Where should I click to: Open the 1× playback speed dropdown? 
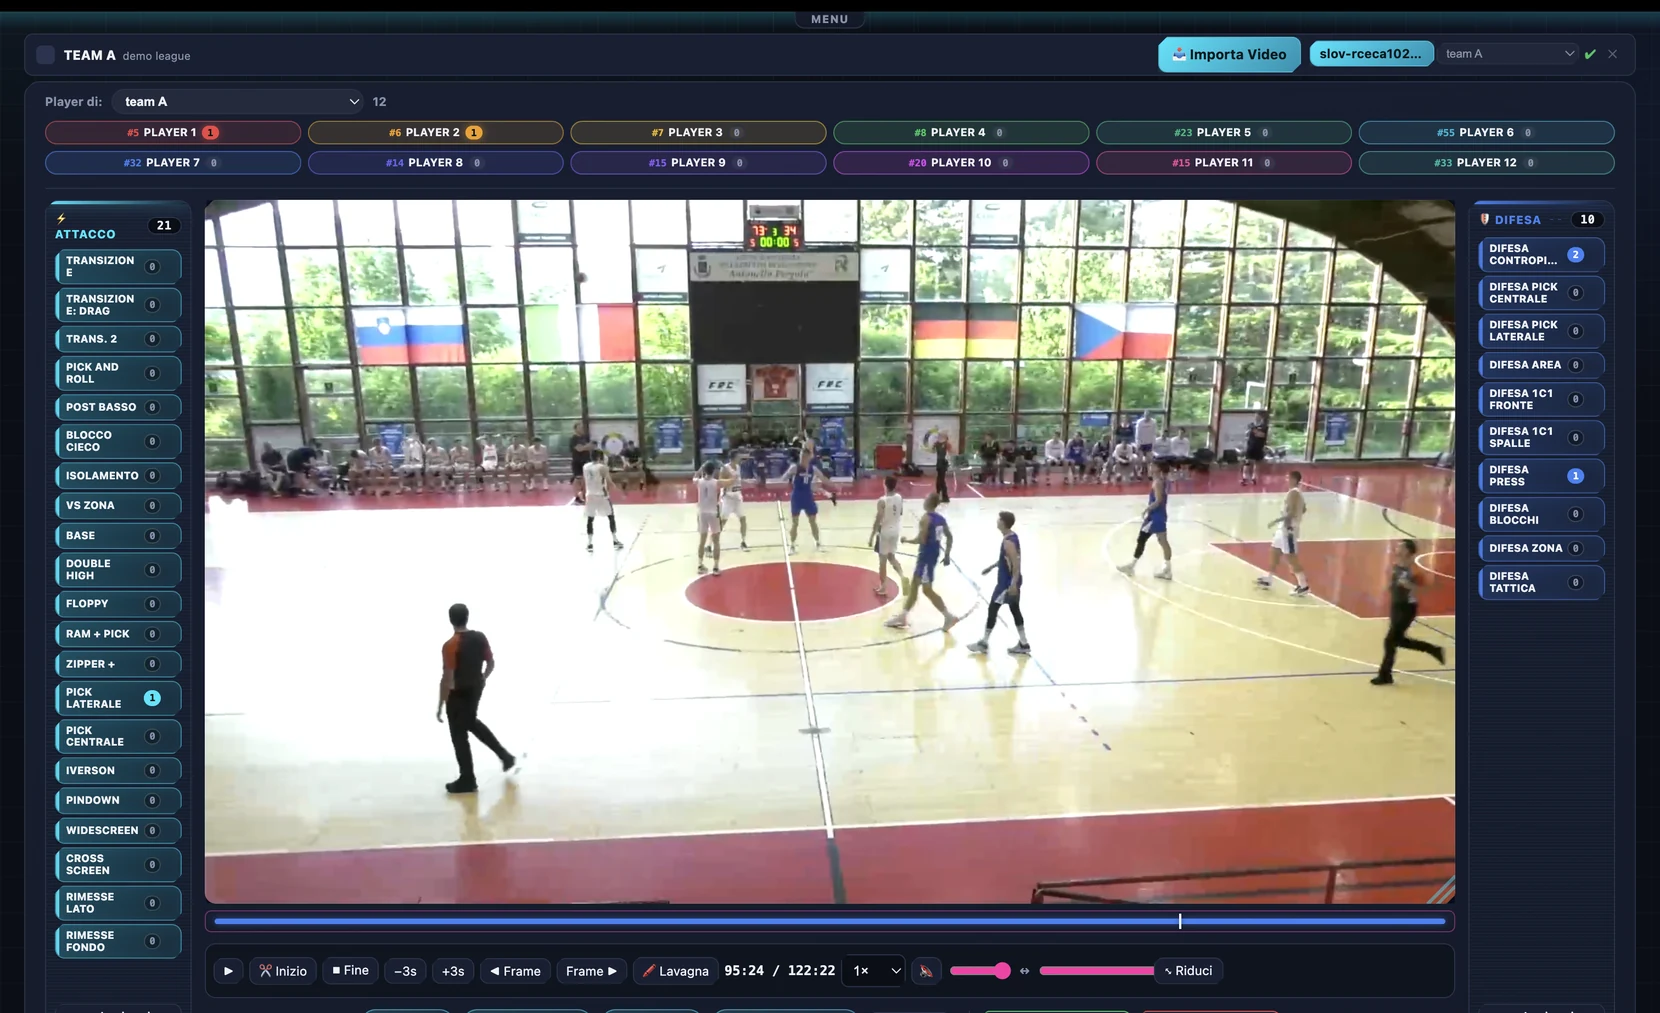874,971
